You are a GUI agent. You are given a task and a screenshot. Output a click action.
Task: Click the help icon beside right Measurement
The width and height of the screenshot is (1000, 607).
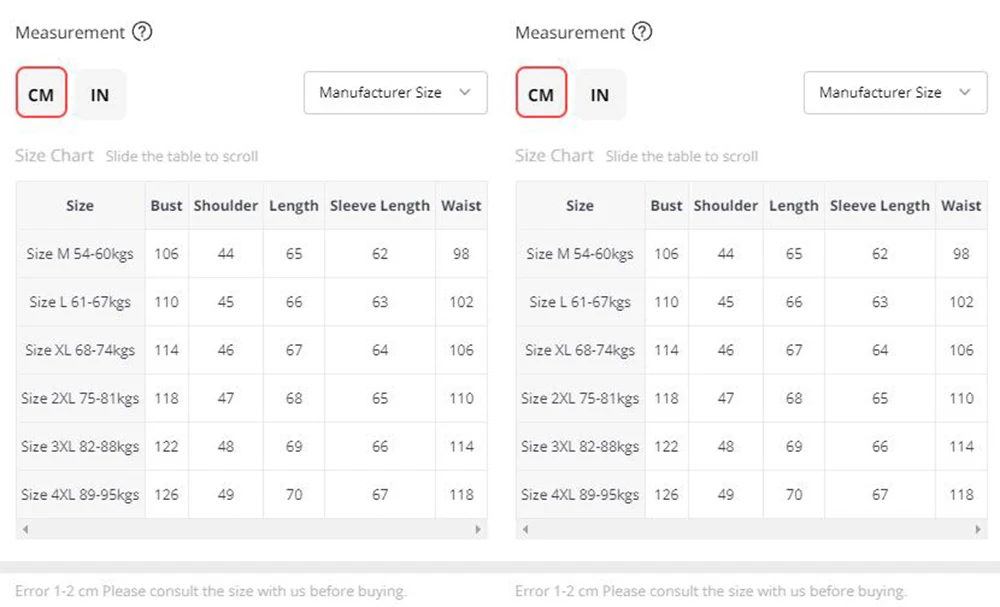pos(643,32)
